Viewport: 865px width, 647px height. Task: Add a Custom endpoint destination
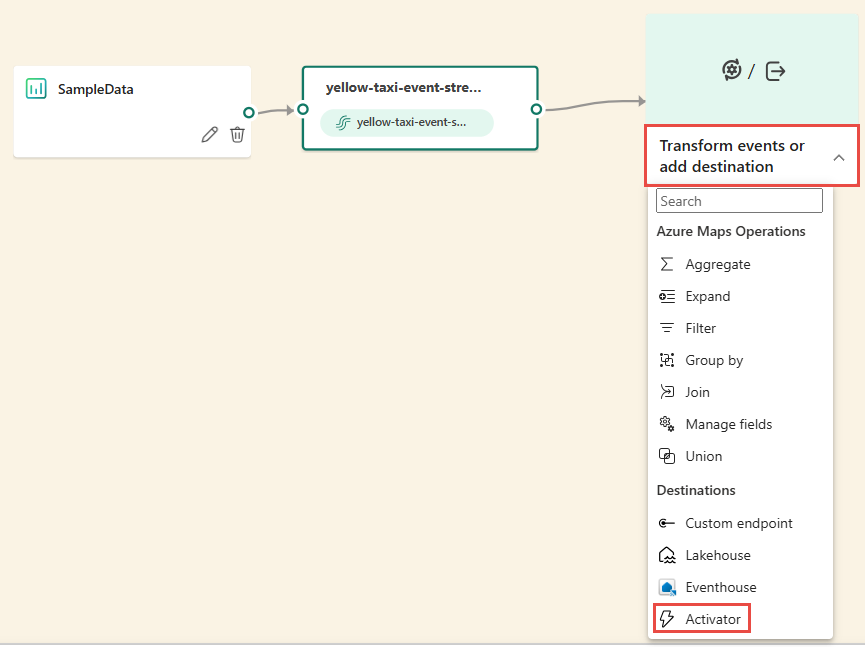point(738,523)
